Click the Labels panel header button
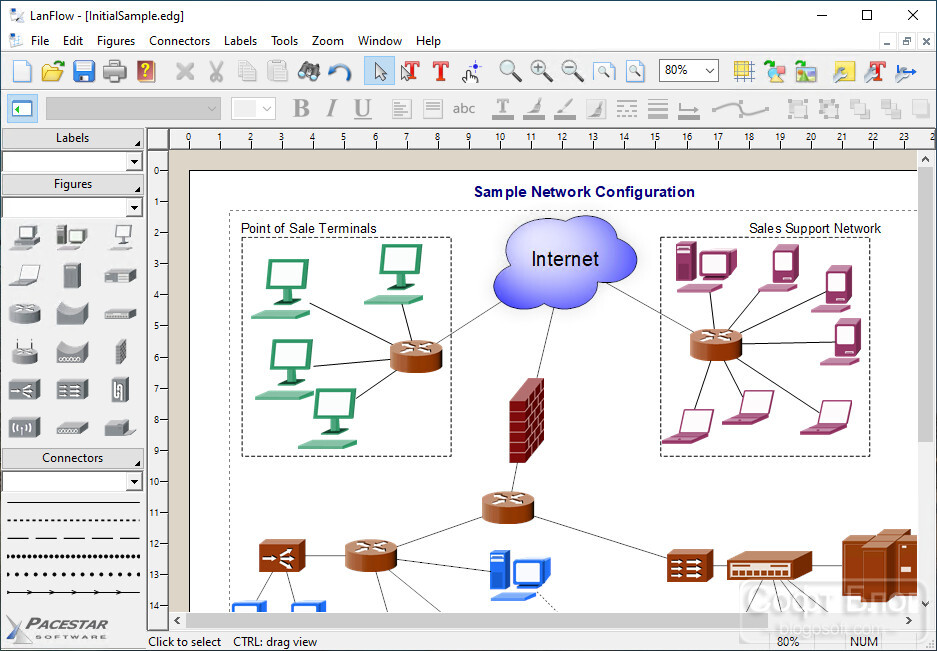Image resolution: width=937 pixels, height=651 pixels. point(73,138)
